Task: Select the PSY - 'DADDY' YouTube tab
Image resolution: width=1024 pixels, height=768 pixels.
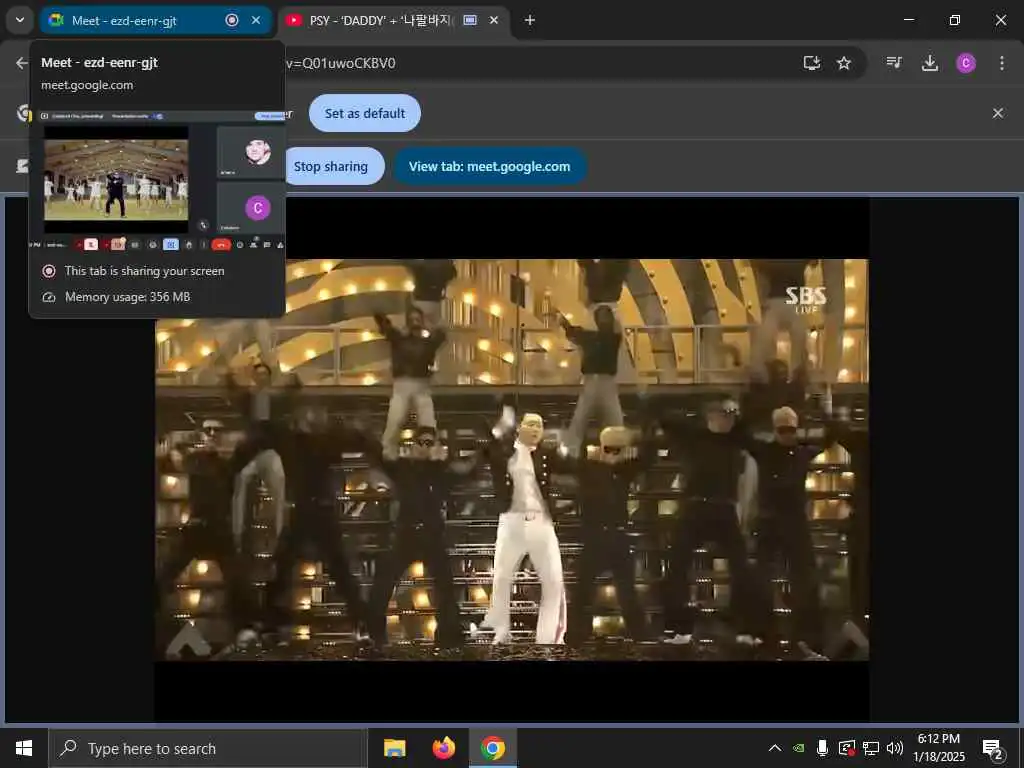Action: 393,20
